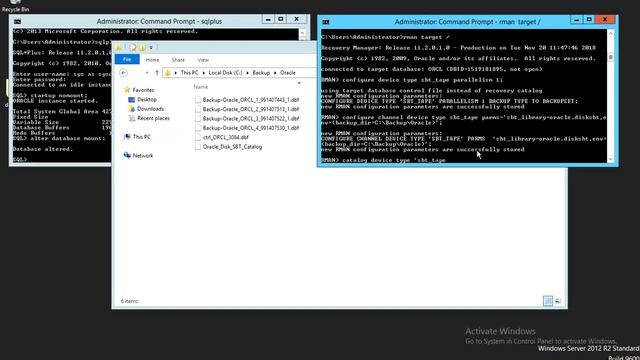Expand chevron after This PC in breadcrumb

[x=204, y=73]
